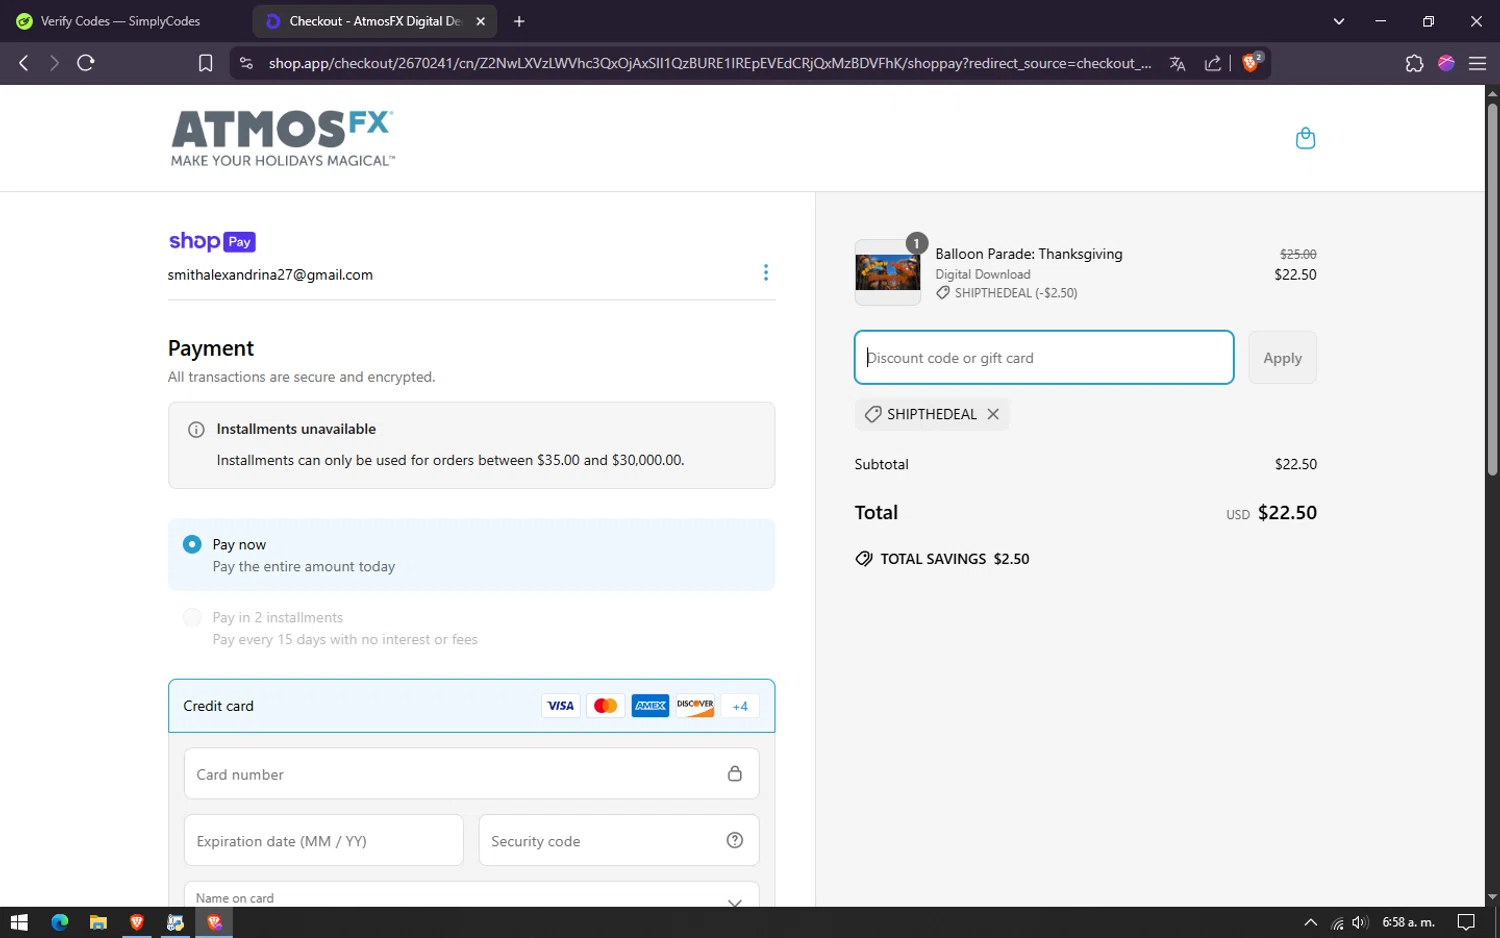Click the Balloon Parade: Thanksgiving product title
The width and height of the screenshot is (1500, 938).
coord(1029,254)
